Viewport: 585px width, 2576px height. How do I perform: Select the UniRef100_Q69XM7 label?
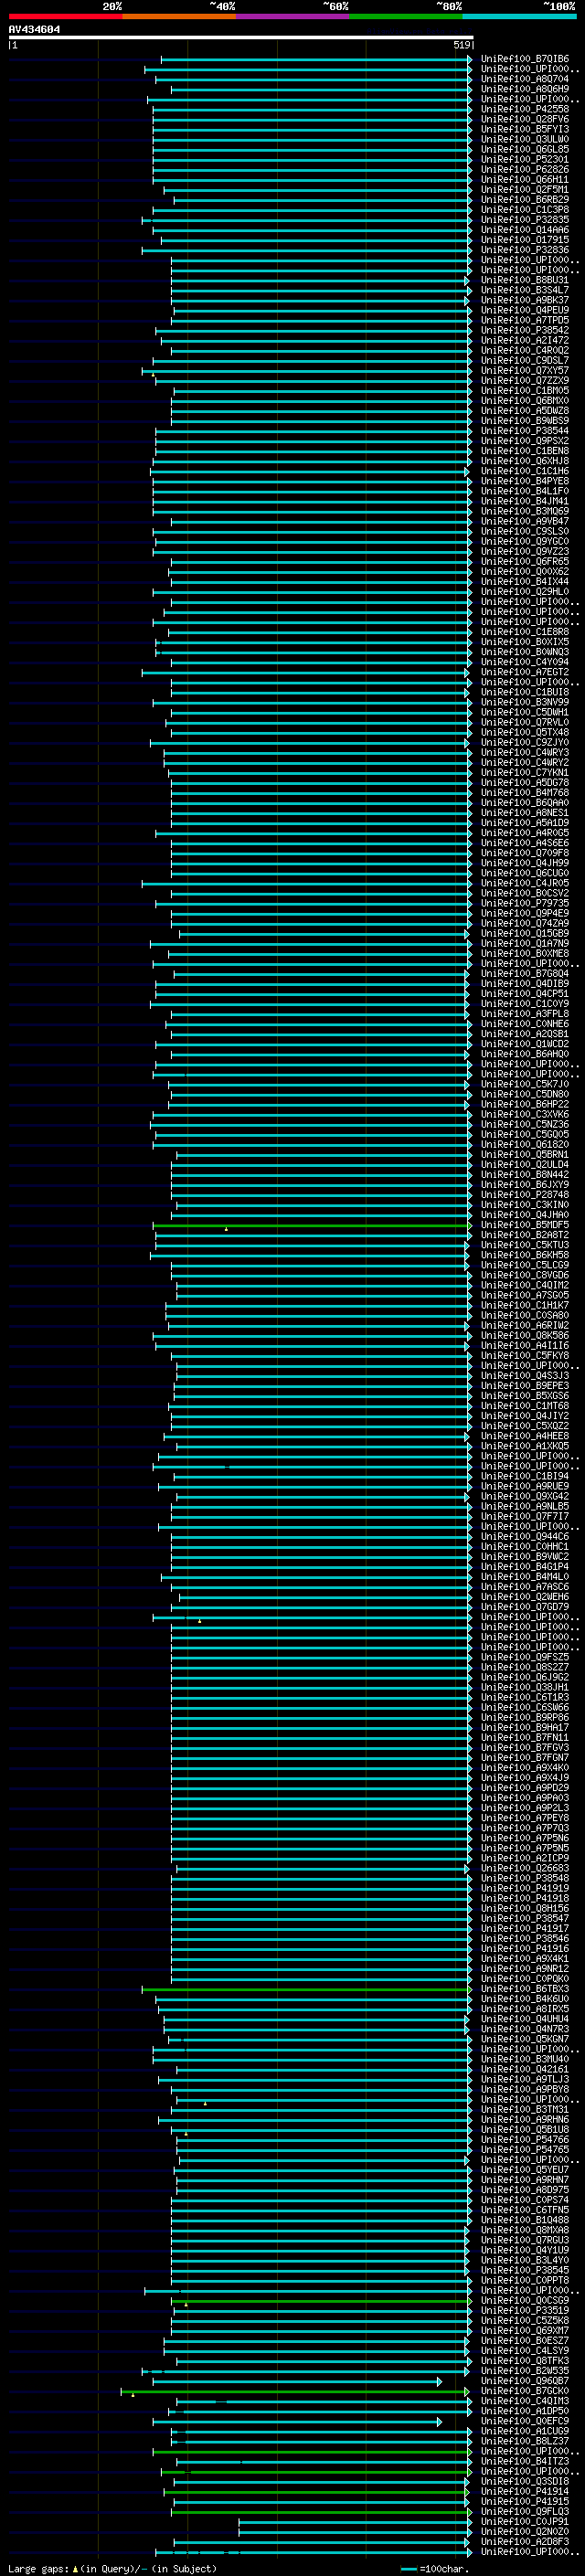click(525, 2330)
